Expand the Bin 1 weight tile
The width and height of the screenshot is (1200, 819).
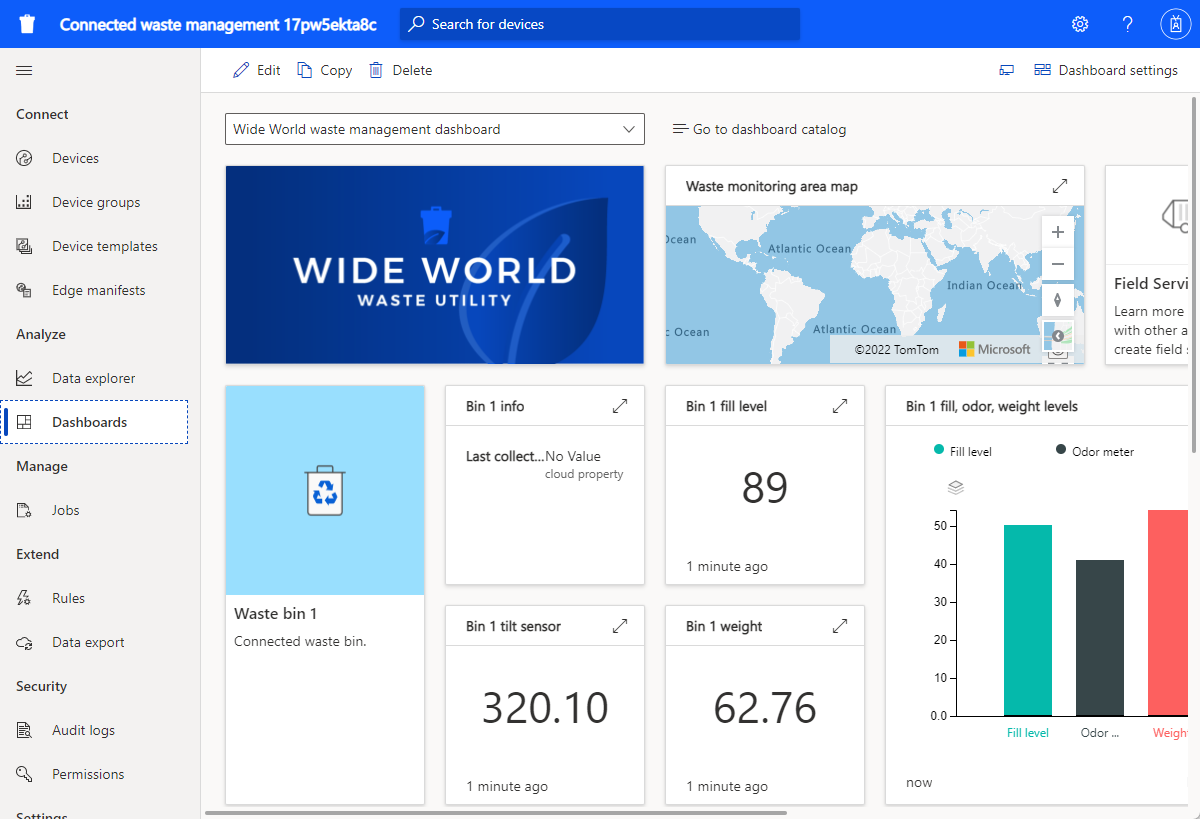tap(840, 626)
